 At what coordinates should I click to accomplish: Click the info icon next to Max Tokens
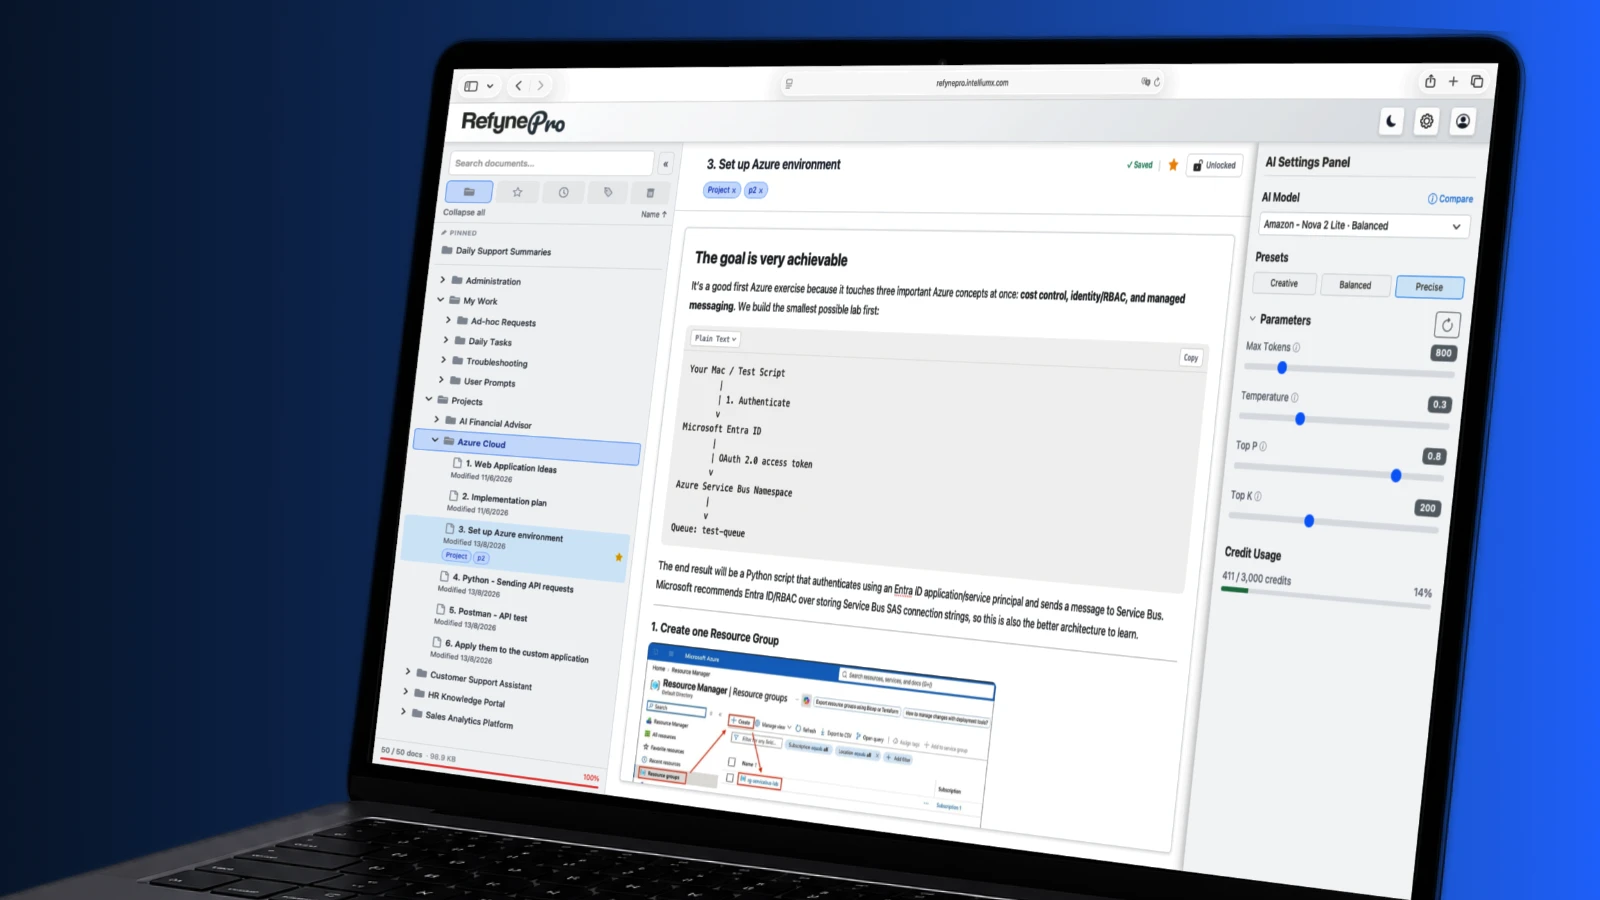click(x=1297, y=348)
